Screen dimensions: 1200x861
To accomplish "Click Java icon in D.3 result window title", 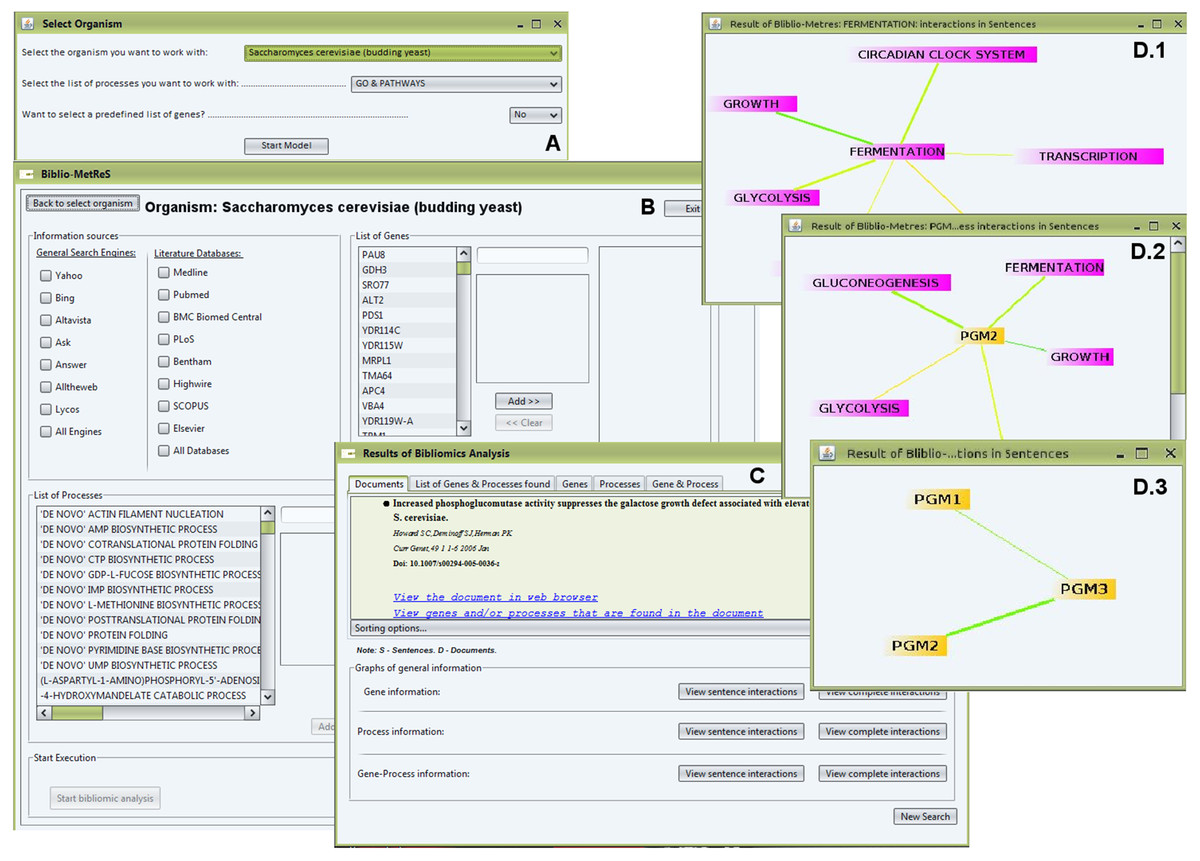I will (827, 453).
